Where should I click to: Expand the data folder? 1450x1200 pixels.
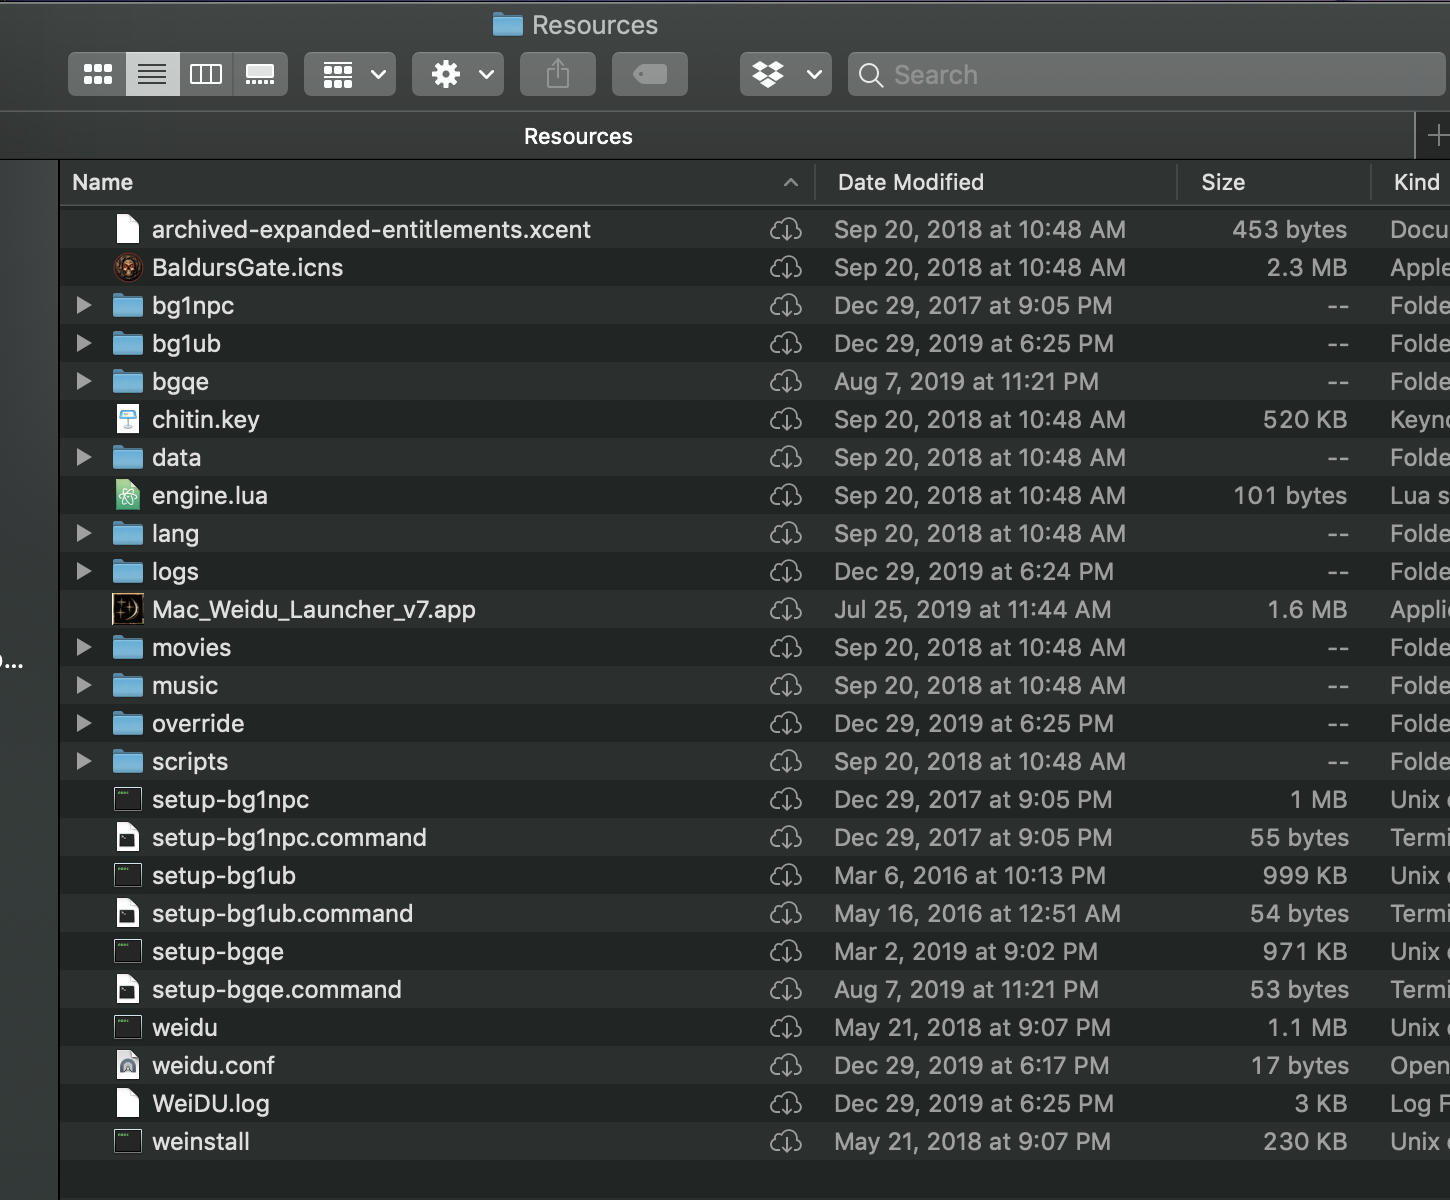[x=84, y=457]
